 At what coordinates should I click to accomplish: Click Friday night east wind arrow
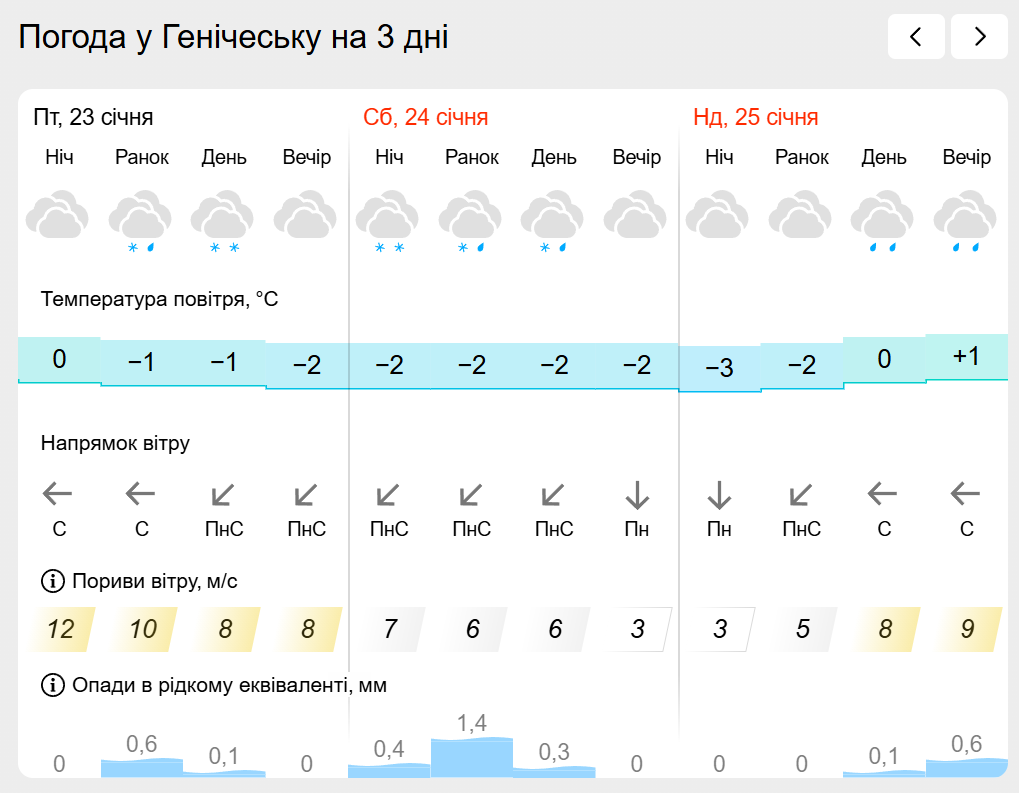tap(59, 494)
